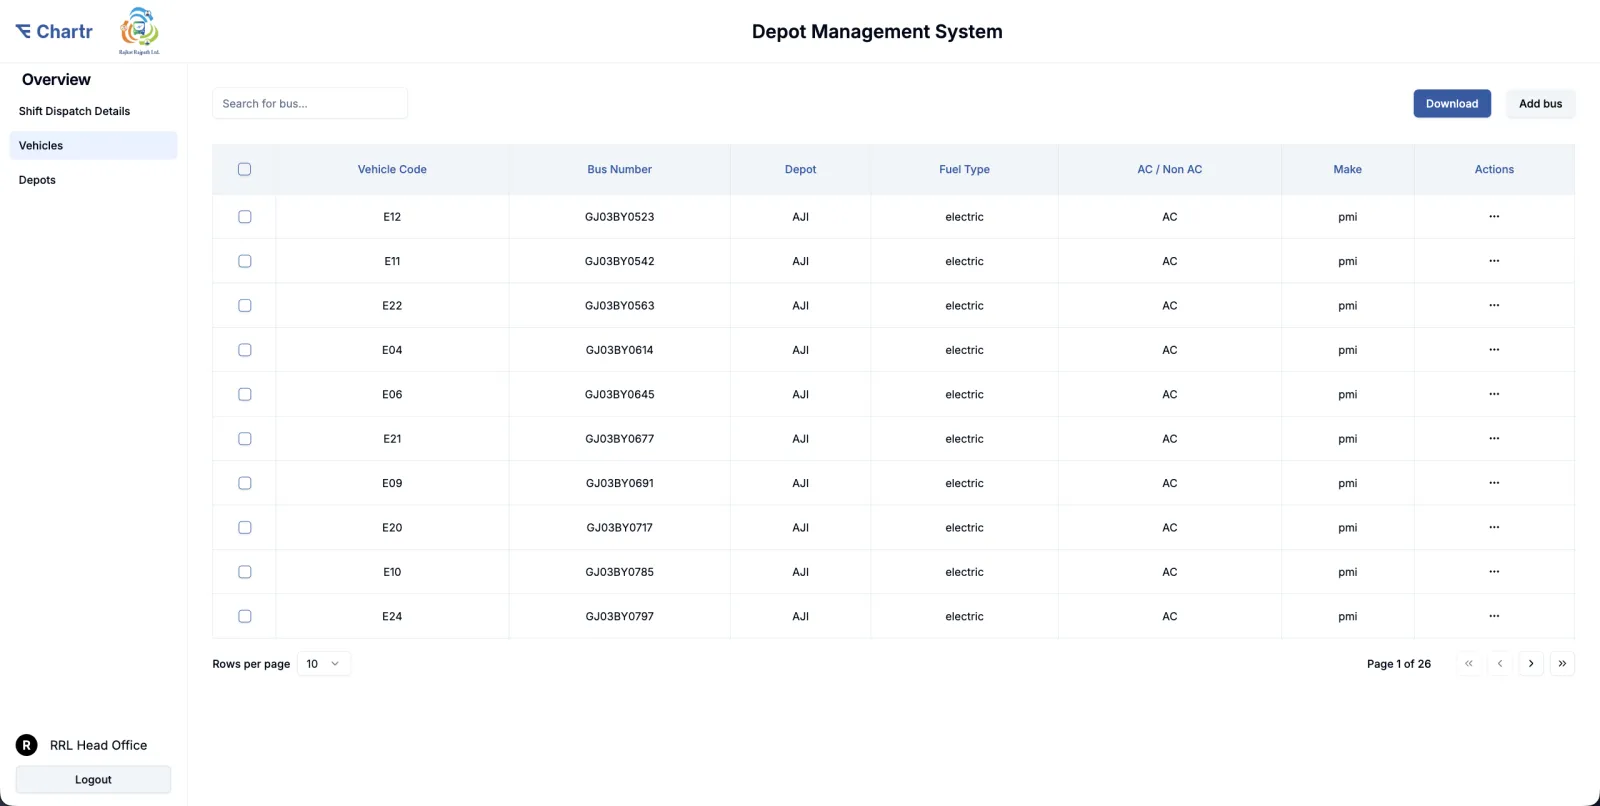Click the Add bus button

click(1540, 104)
